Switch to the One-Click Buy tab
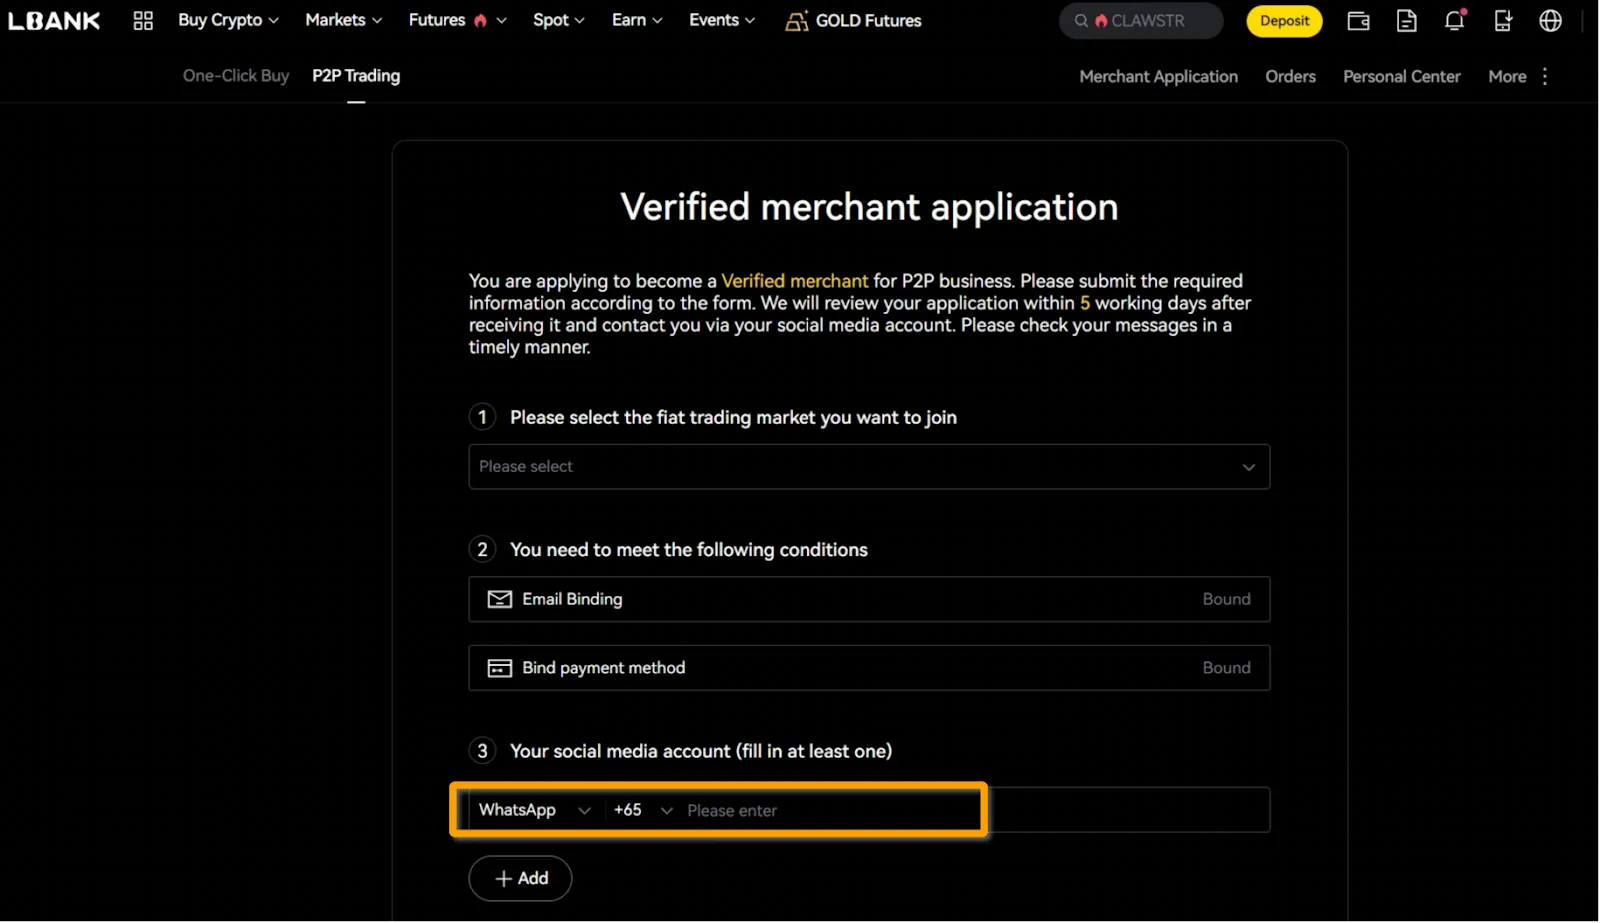The width and height of the screenshot is (1600, 923). tap(236, 76)
